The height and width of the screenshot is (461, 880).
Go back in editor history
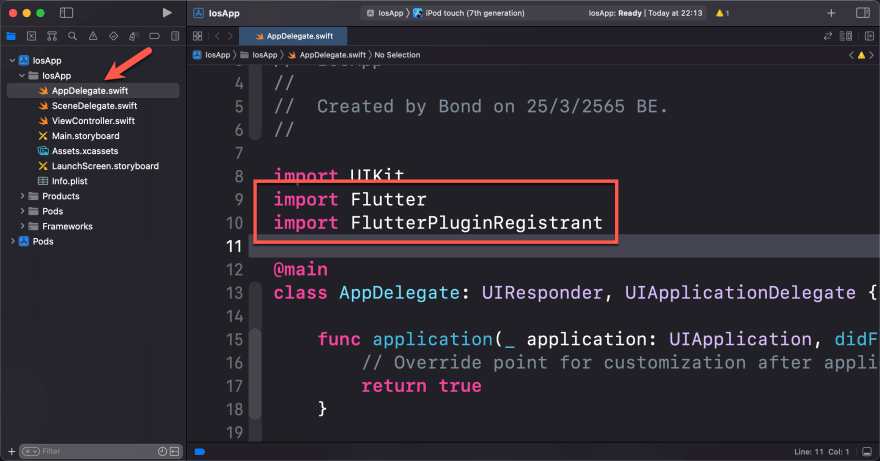click(217, 36)
